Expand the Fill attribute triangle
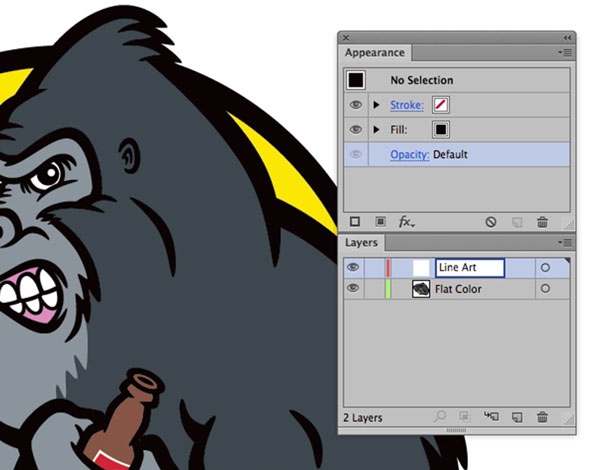 [377, 129]
